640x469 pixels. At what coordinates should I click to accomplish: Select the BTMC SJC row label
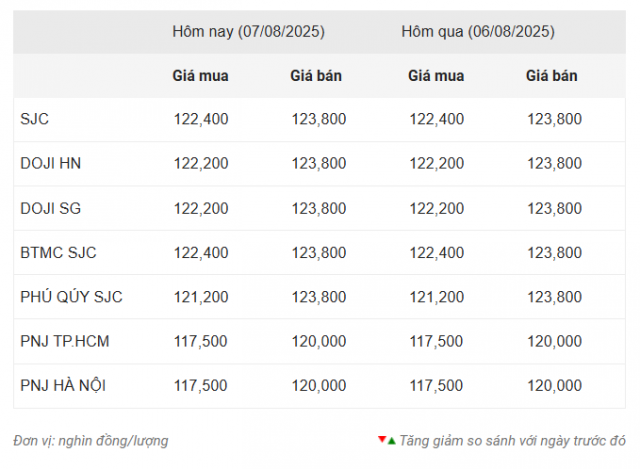58,253
